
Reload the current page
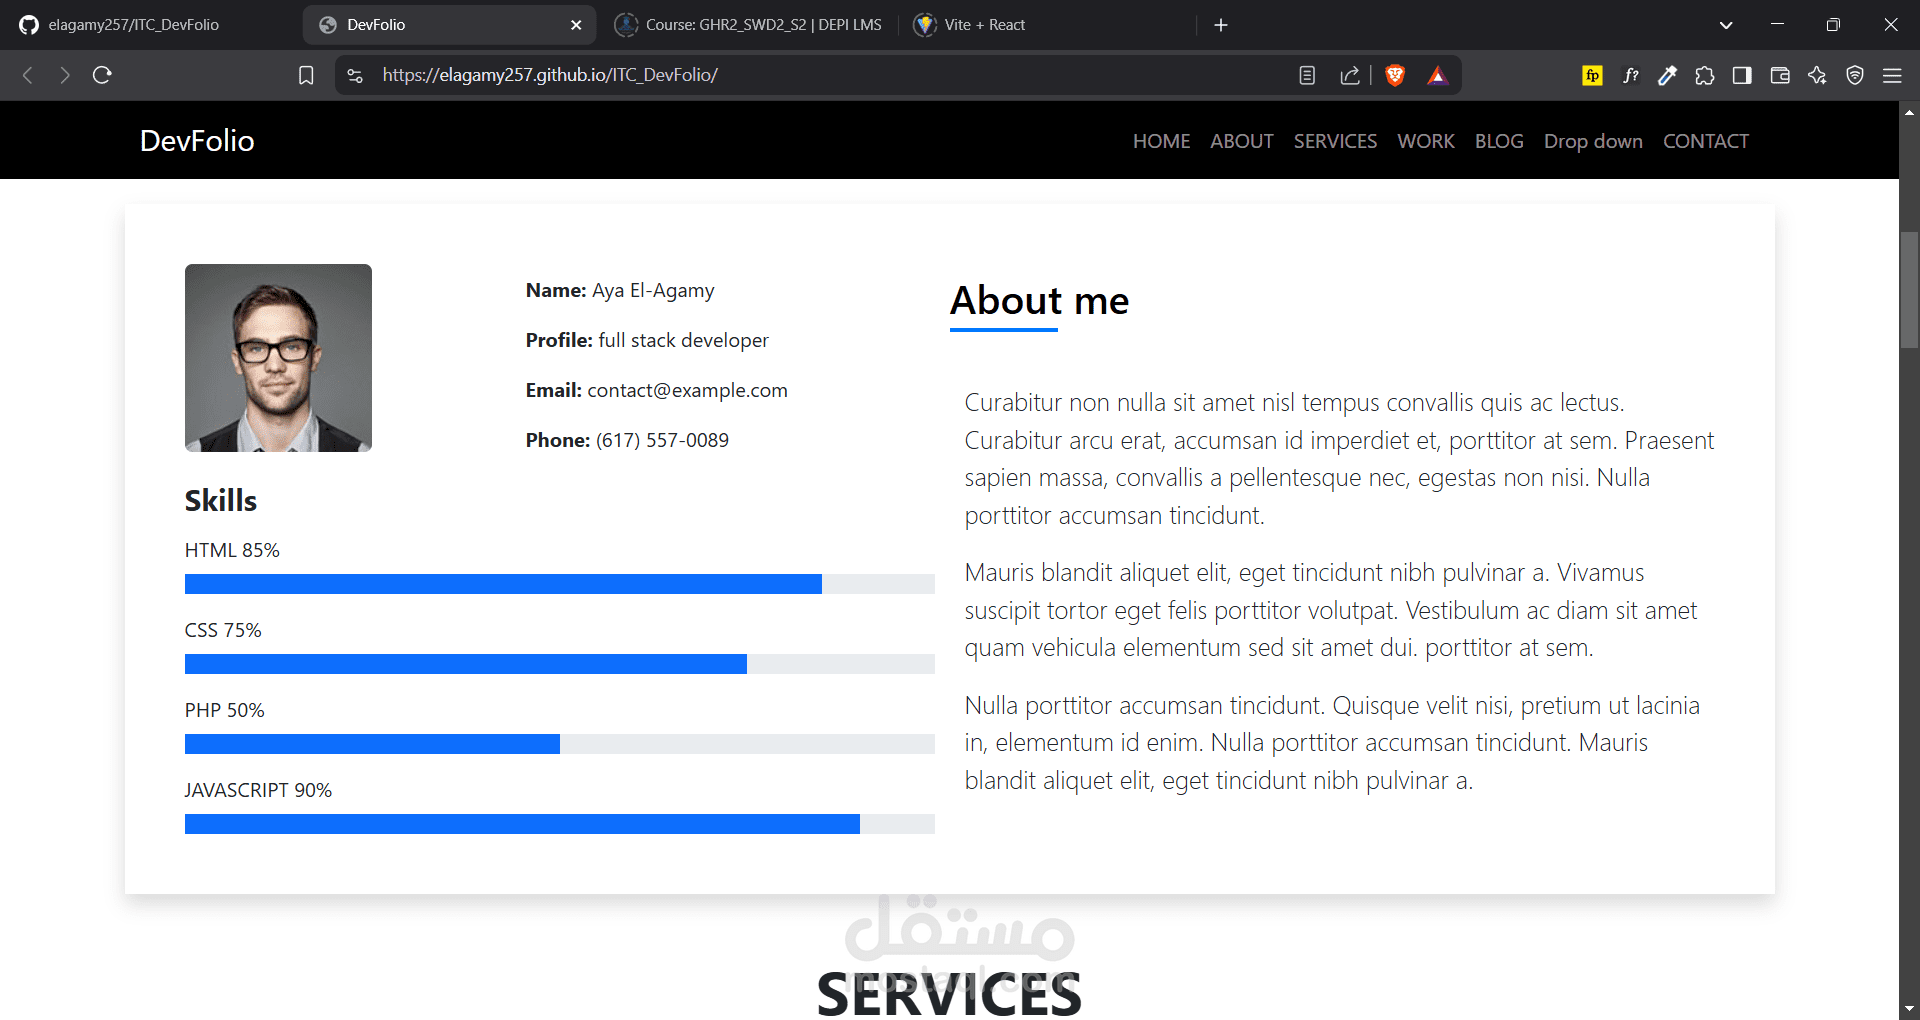coord(102,75)
